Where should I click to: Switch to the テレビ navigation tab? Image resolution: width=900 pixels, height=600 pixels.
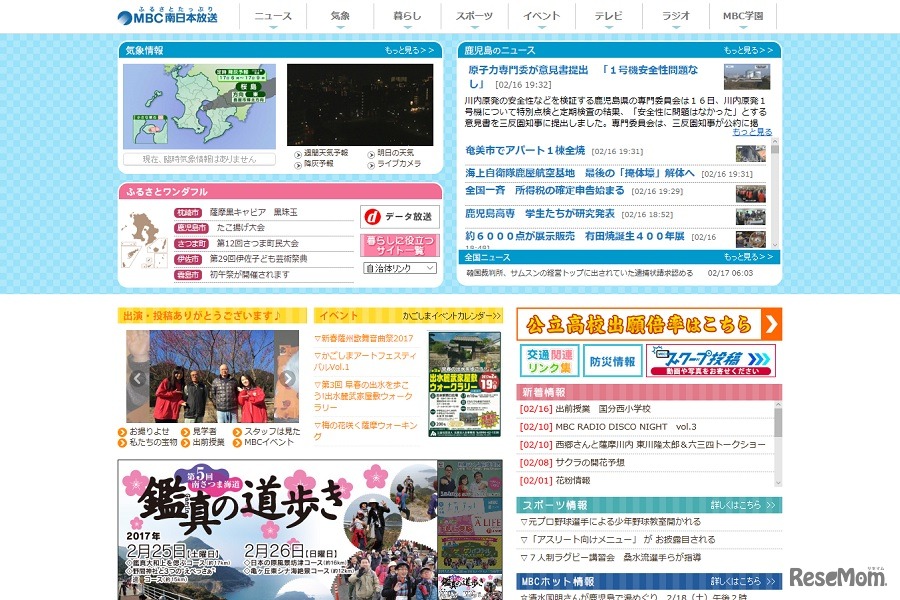click(607, 16)
